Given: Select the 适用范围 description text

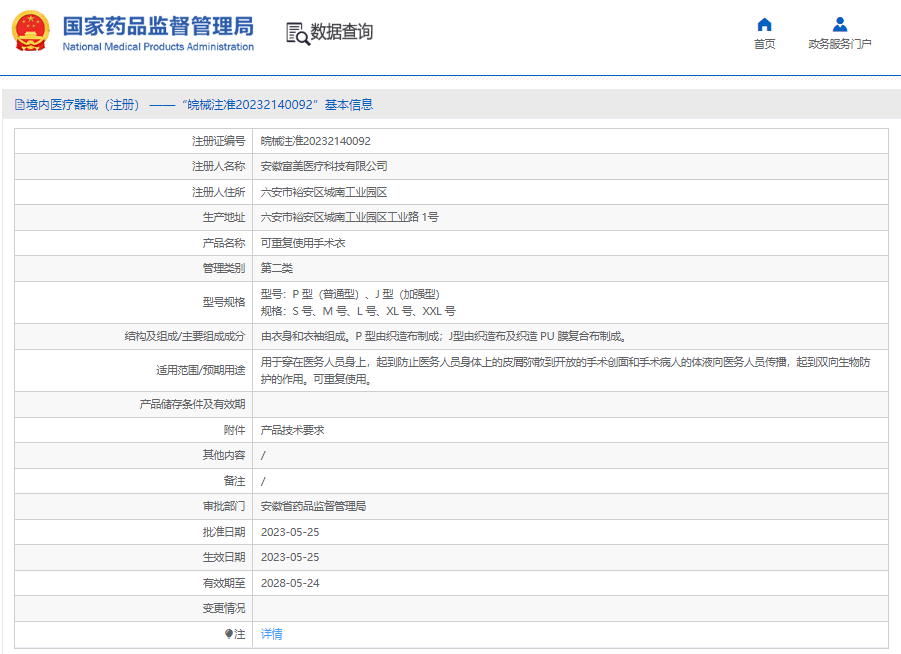Looking at the screenshot, I should 565,371.
